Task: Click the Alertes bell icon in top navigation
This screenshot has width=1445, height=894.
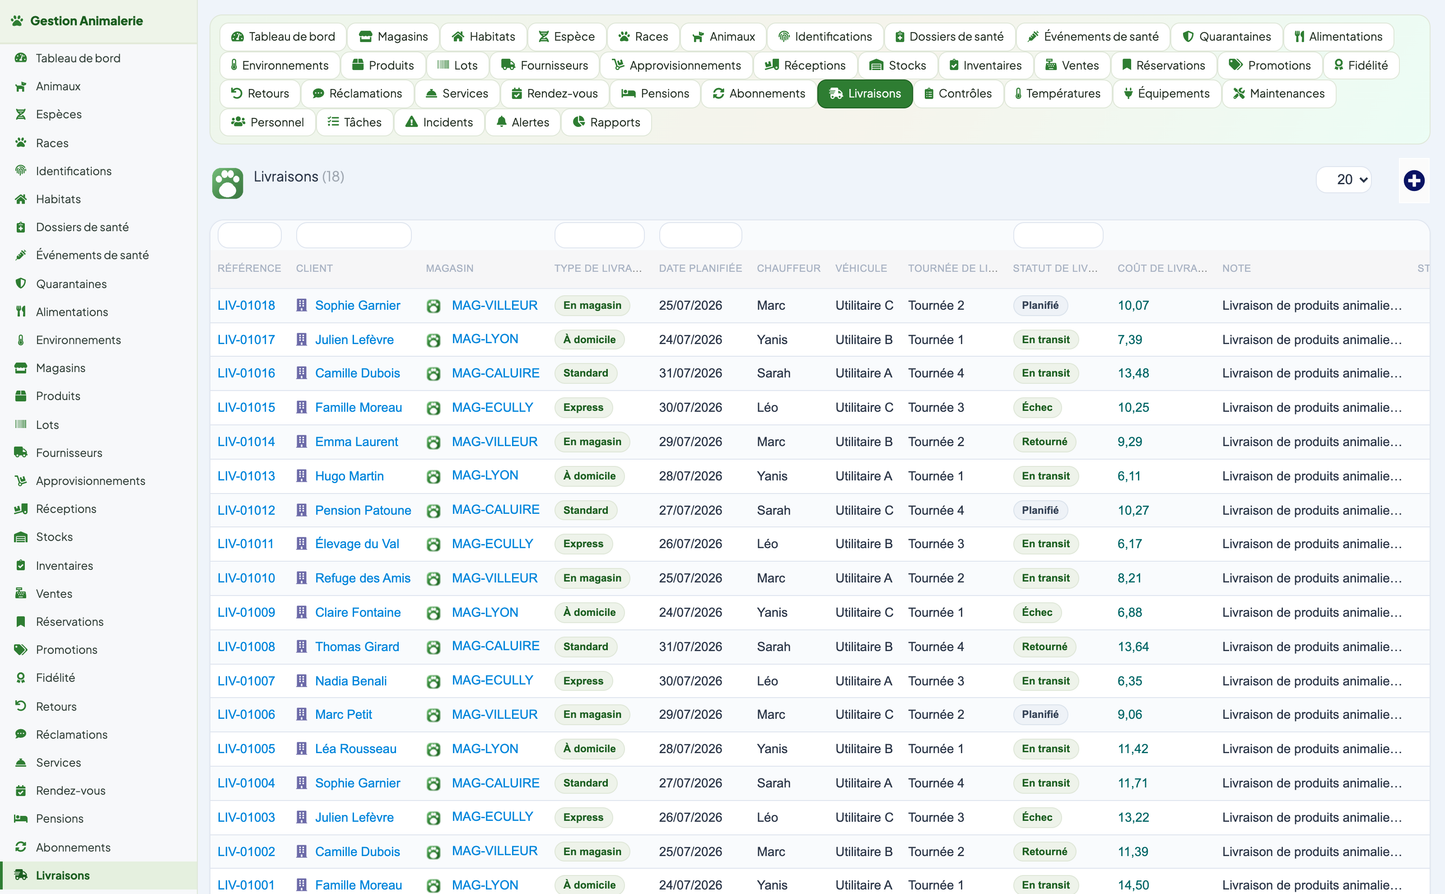Action: click(502, 122)
